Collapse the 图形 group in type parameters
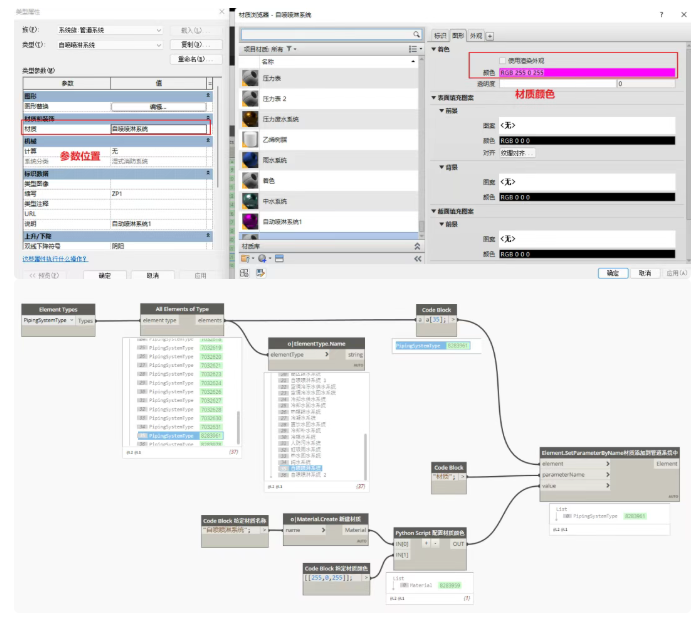Viewport: 693px width, 624px height. 208,95
